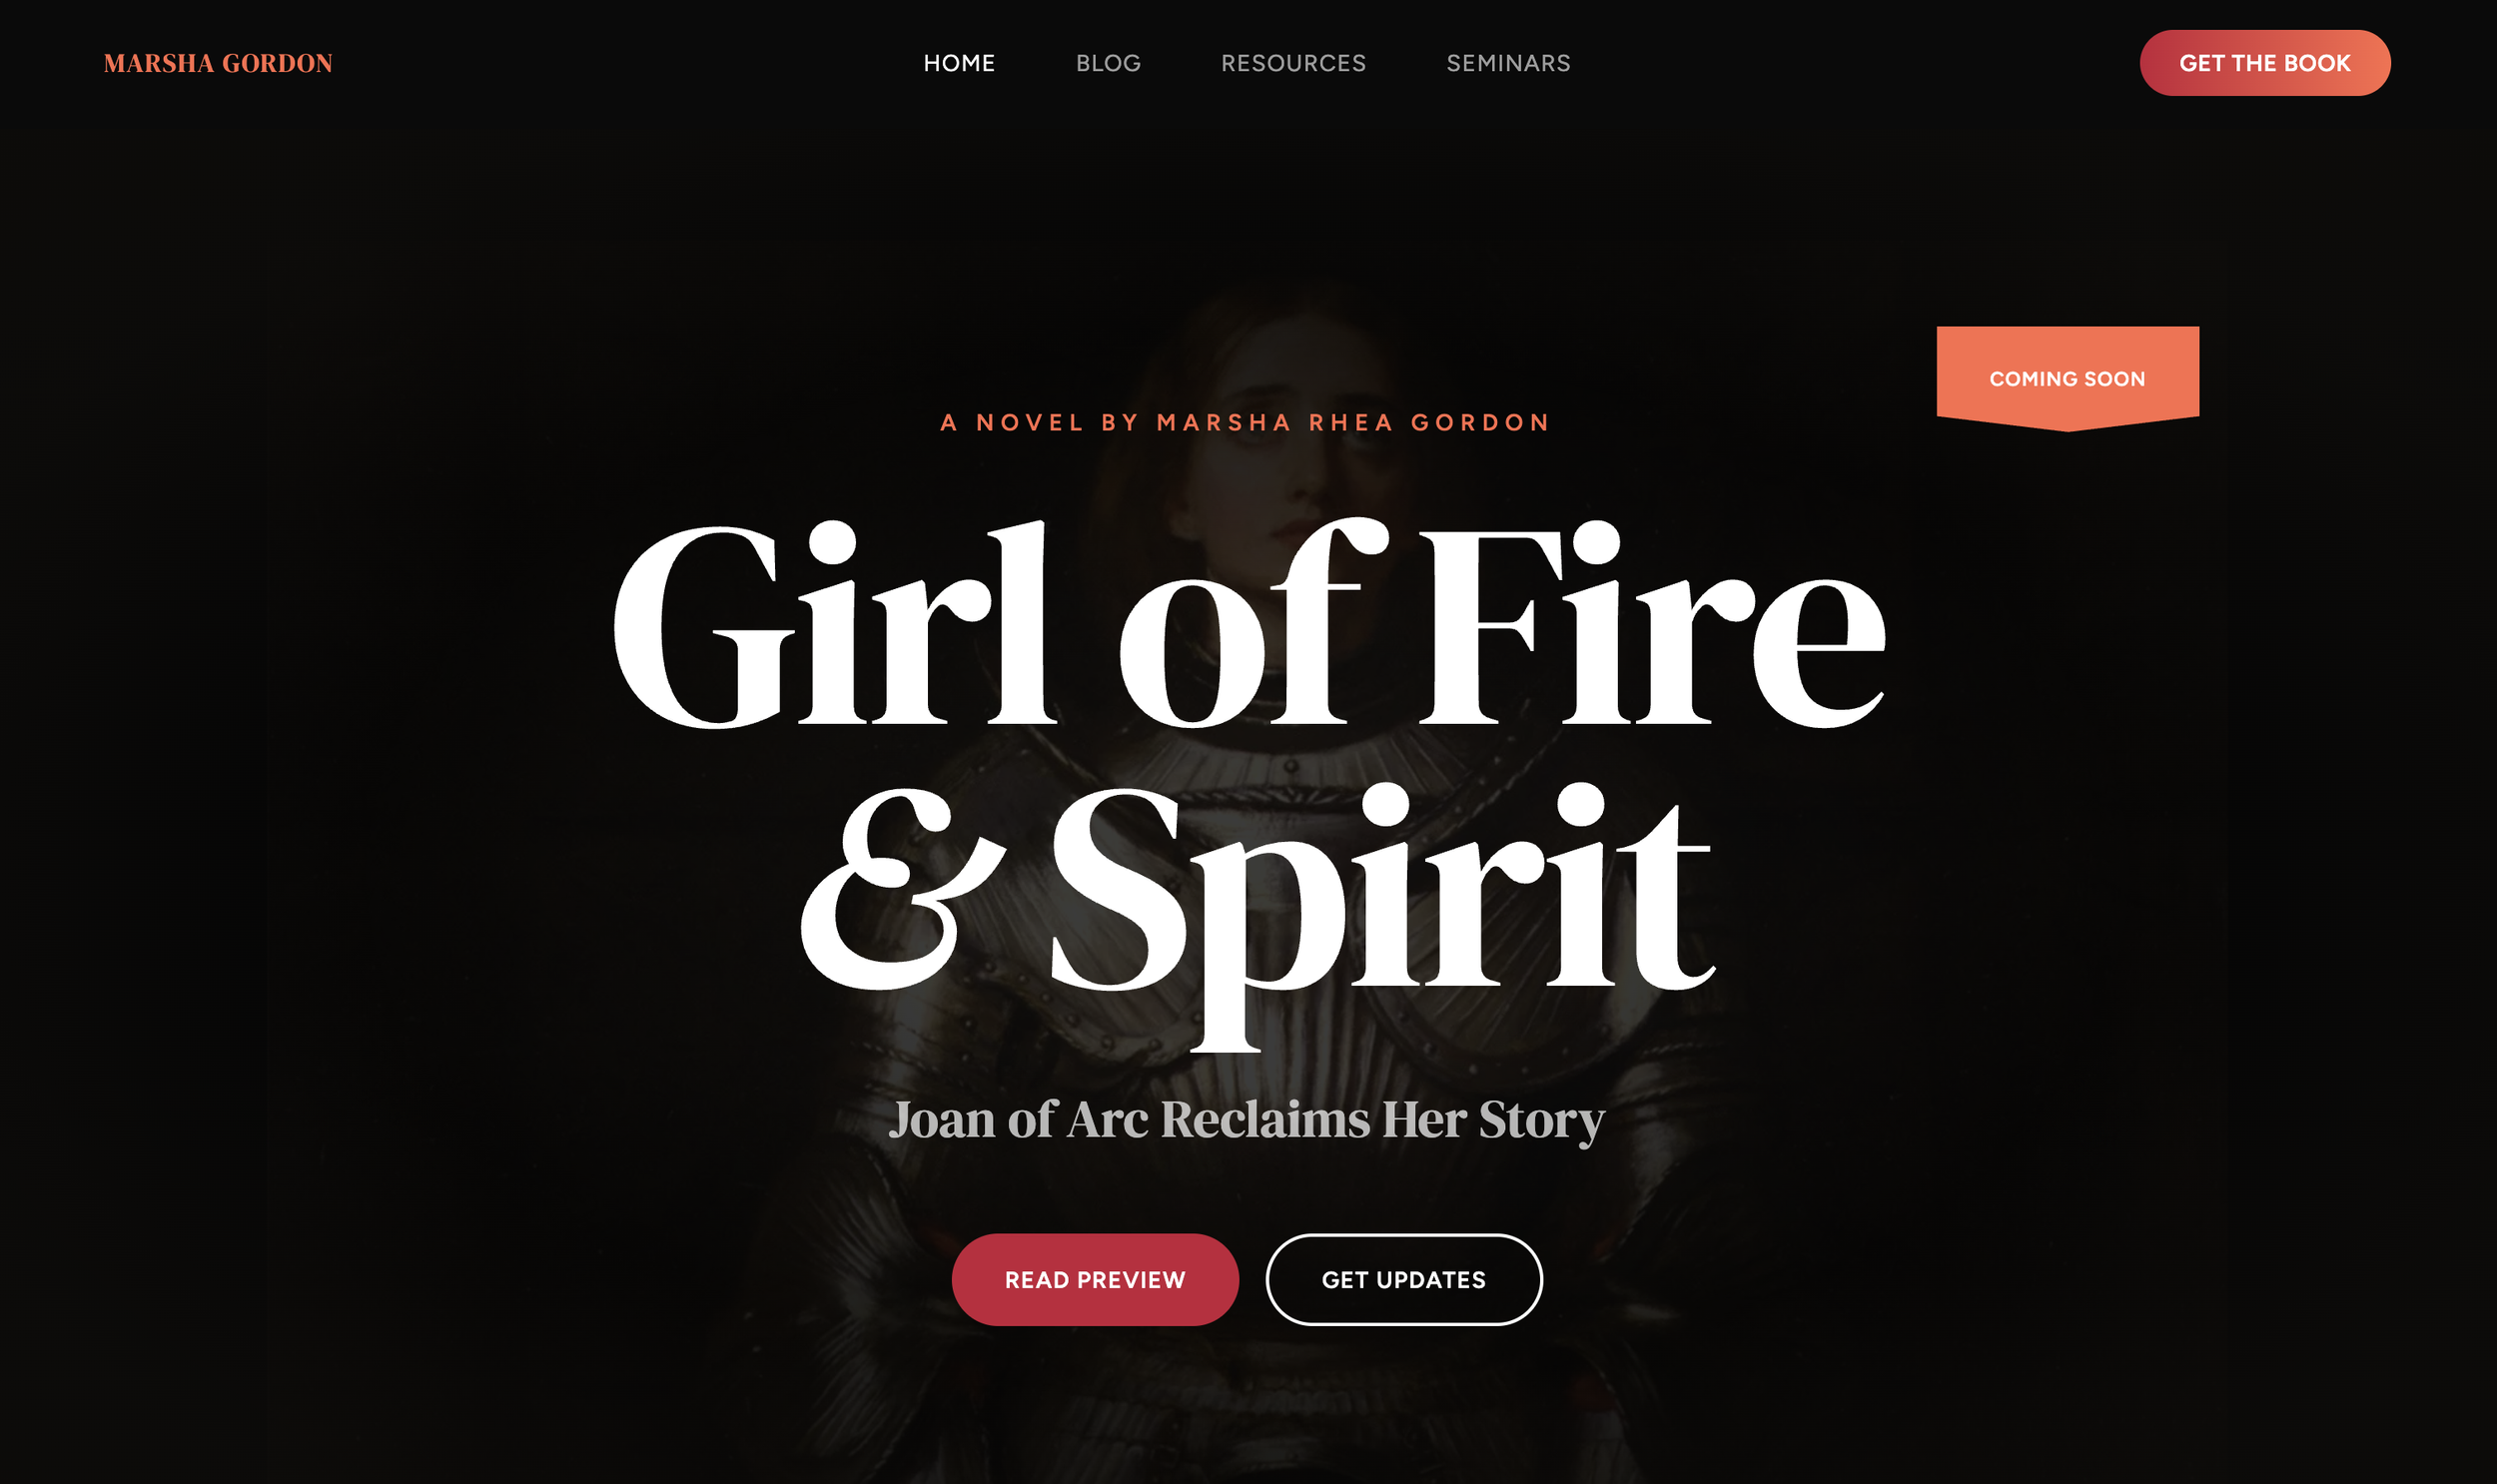Navigate to the Seminars page
2497x1484 pixels.
click(x=1508, y=63)
